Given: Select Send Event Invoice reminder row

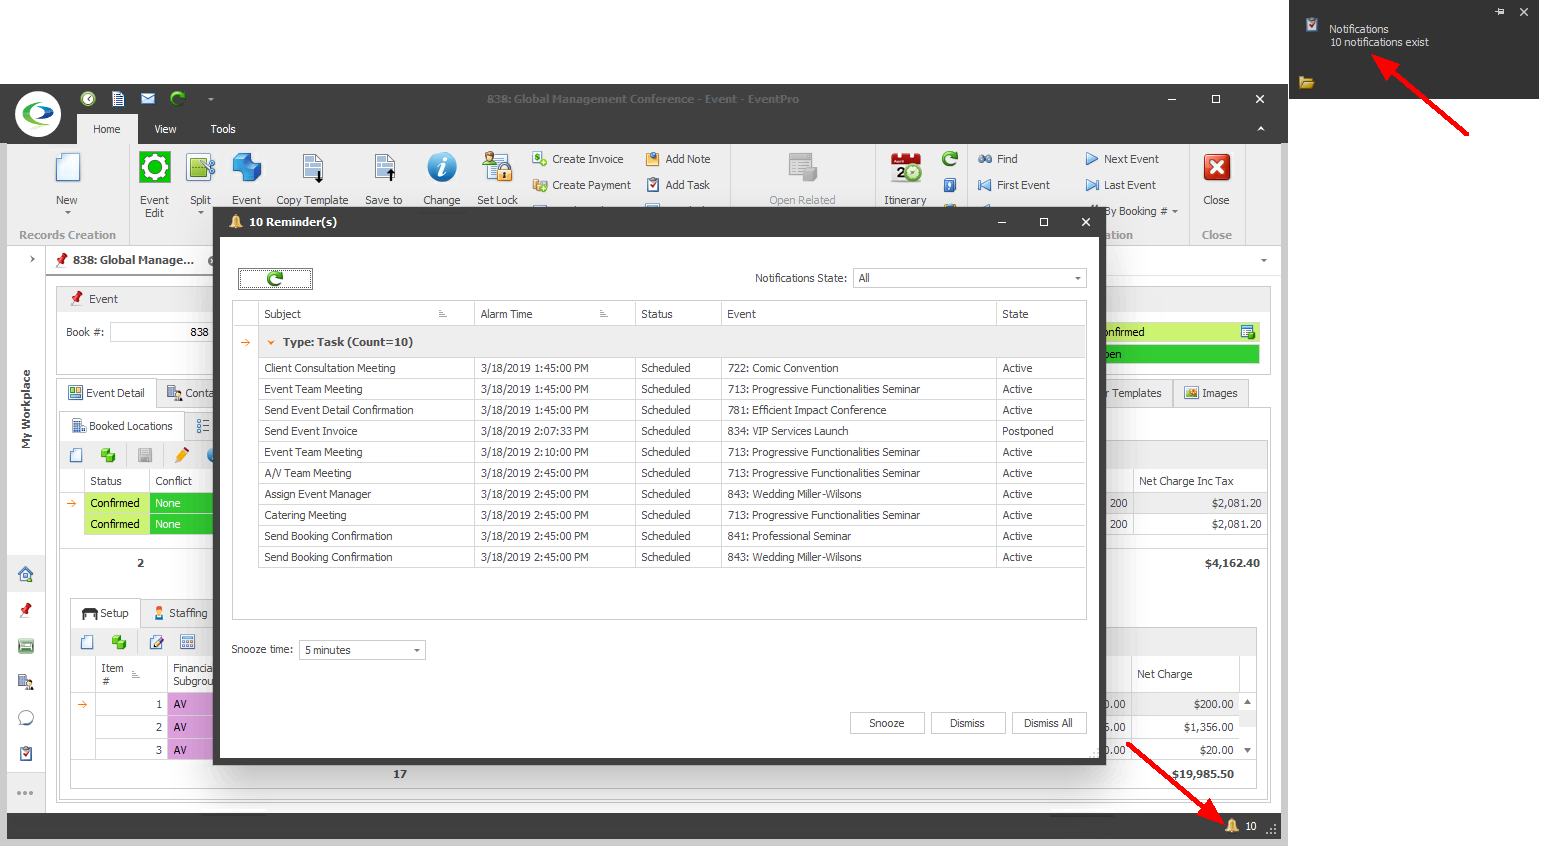Looking at the screenshot, I should [x=660, y=431].
